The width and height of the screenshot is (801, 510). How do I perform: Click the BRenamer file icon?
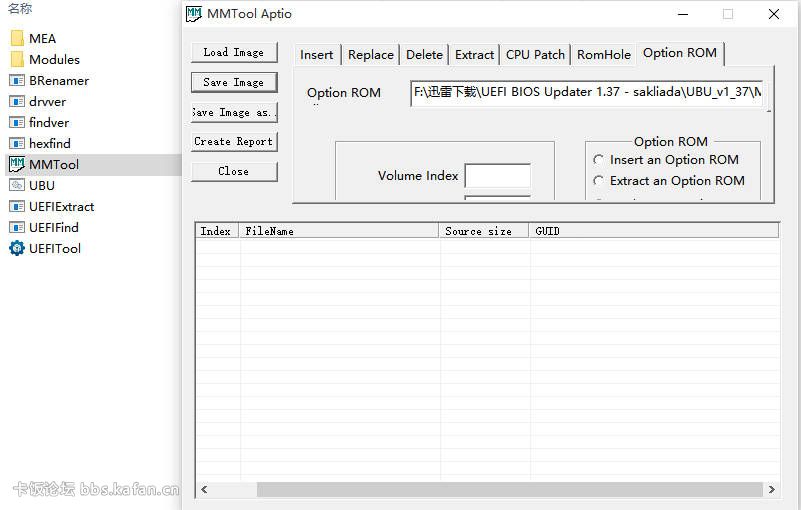tap(17, 81)
